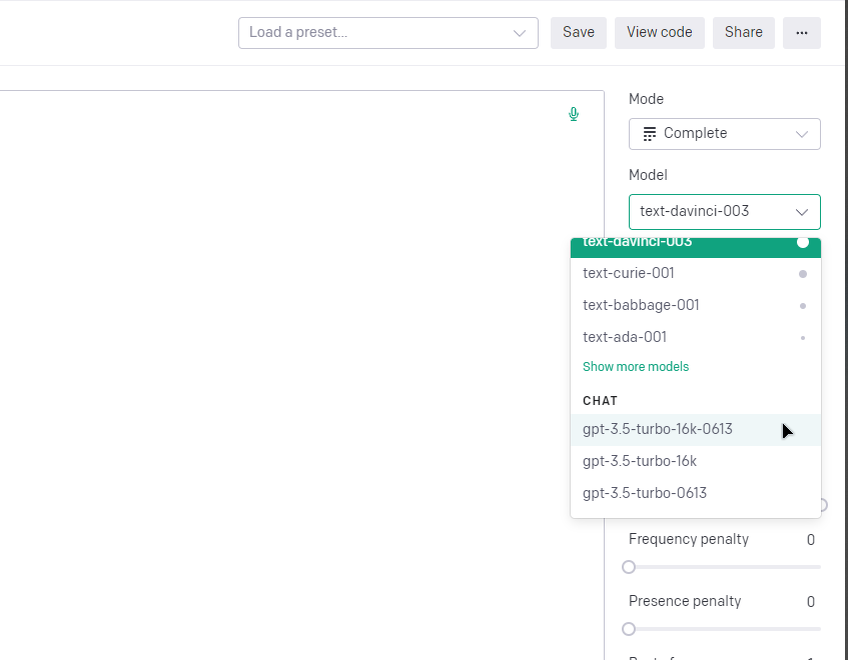Choose gpt-3.5-turbo-0613 chat model

pos(695,493)
